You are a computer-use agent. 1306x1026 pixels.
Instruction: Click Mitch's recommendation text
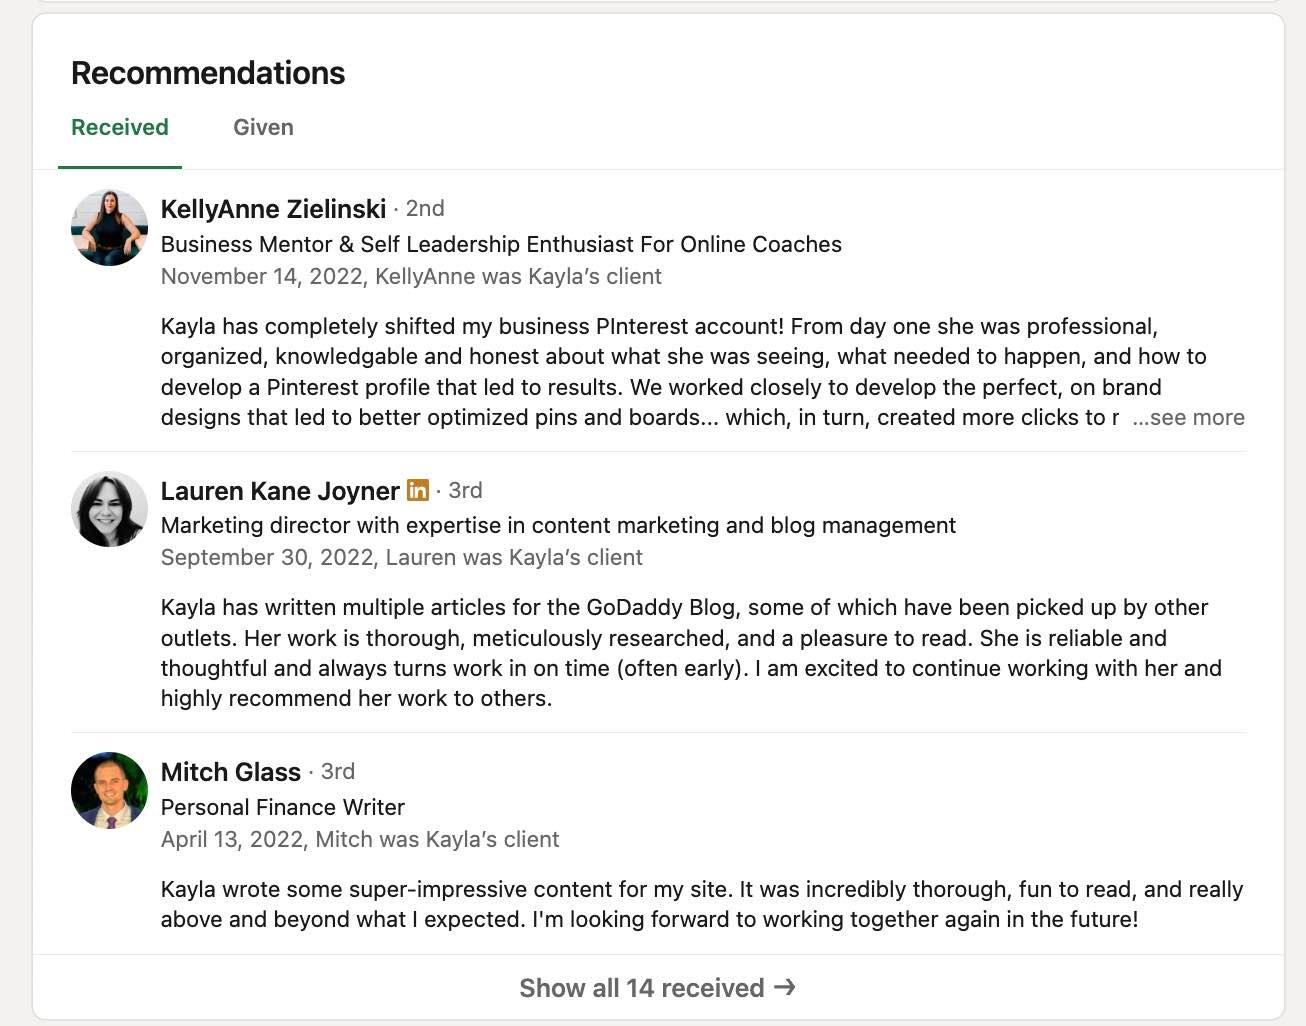700,904
